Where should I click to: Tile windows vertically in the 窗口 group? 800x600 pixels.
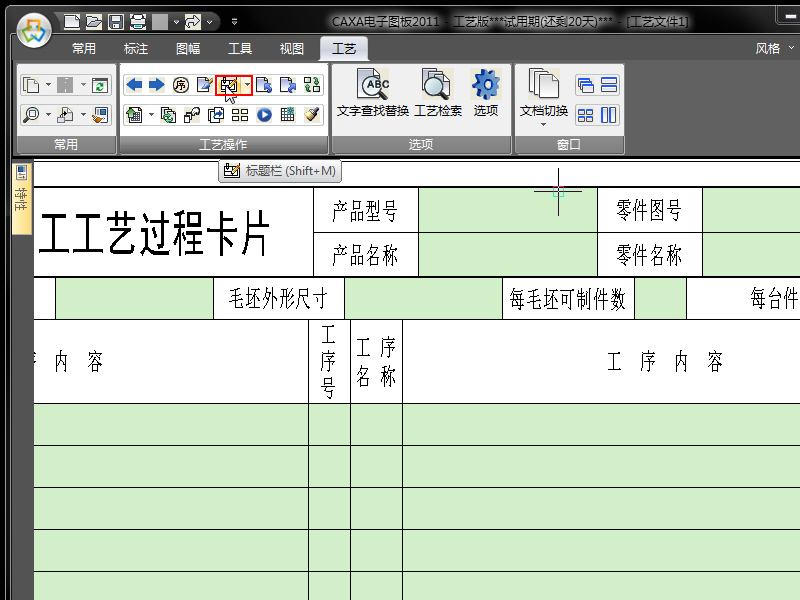[x=608, y=115]
